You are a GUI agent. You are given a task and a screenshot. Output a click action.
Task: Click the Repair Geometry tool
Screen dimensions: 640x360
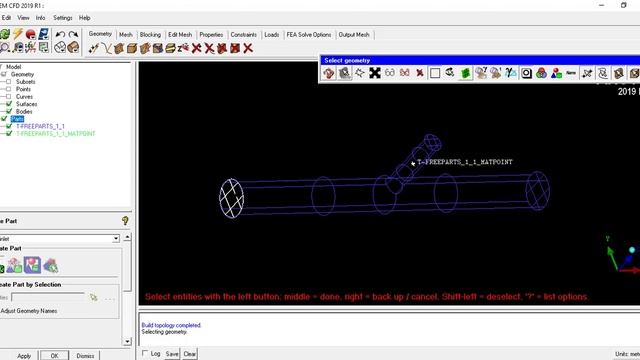158,49
